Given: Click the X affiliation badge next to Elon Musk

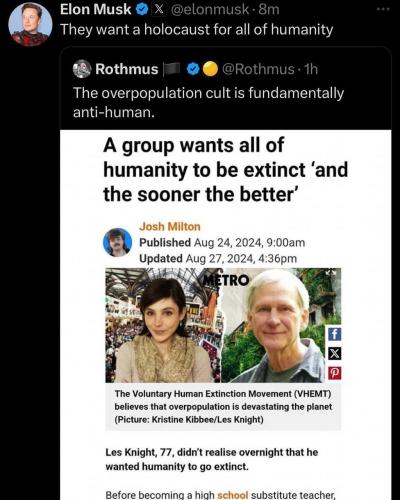Looking at the screenshot, I should pos(159,10).
